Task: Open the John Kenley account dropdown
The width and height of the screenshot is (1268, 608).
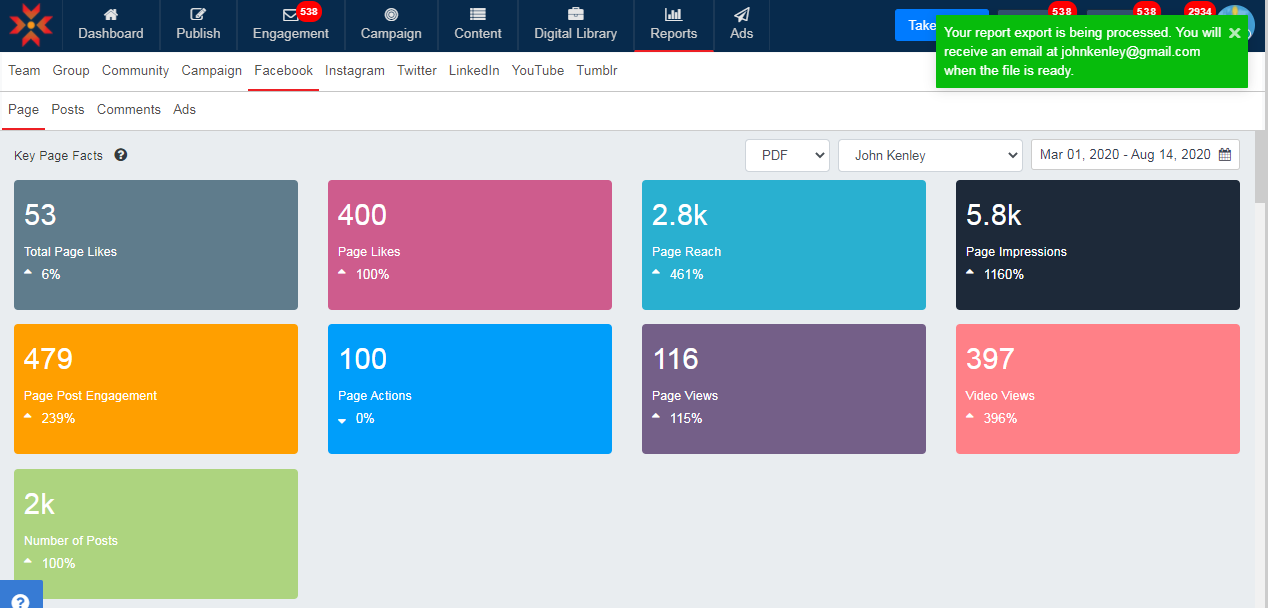Action: coord(930,155)
